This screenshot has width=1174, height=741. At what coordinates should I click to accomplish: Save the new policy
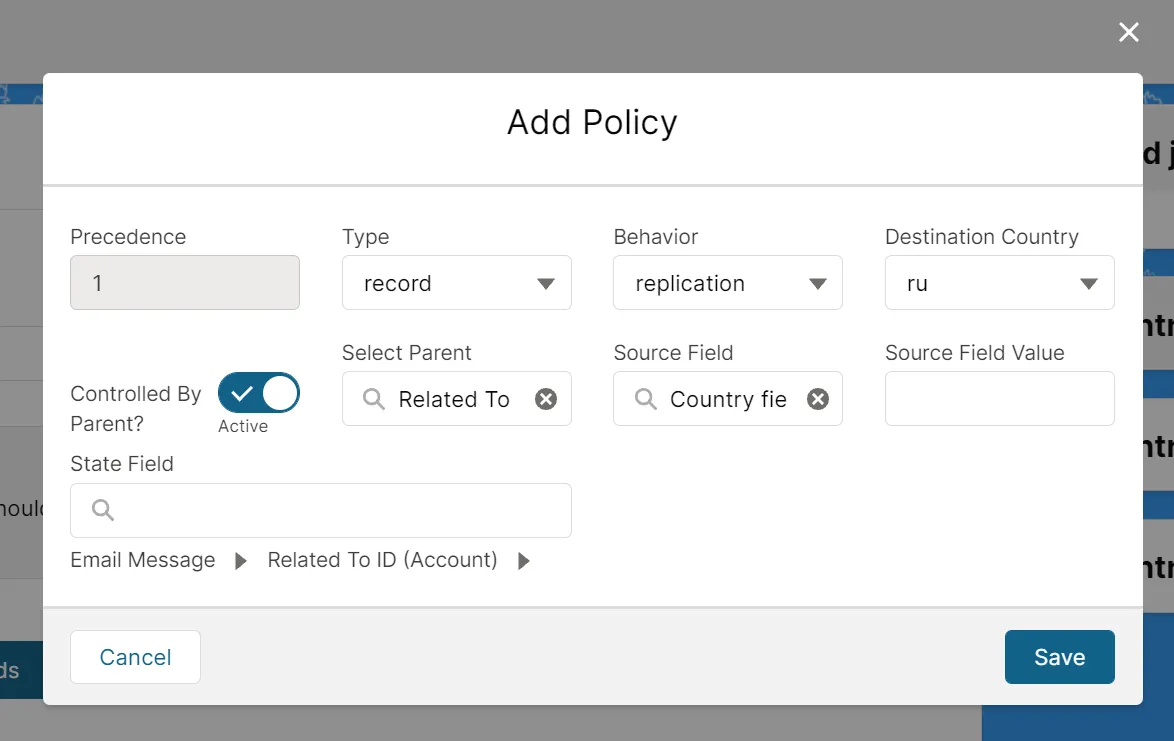pos(1059,657)
